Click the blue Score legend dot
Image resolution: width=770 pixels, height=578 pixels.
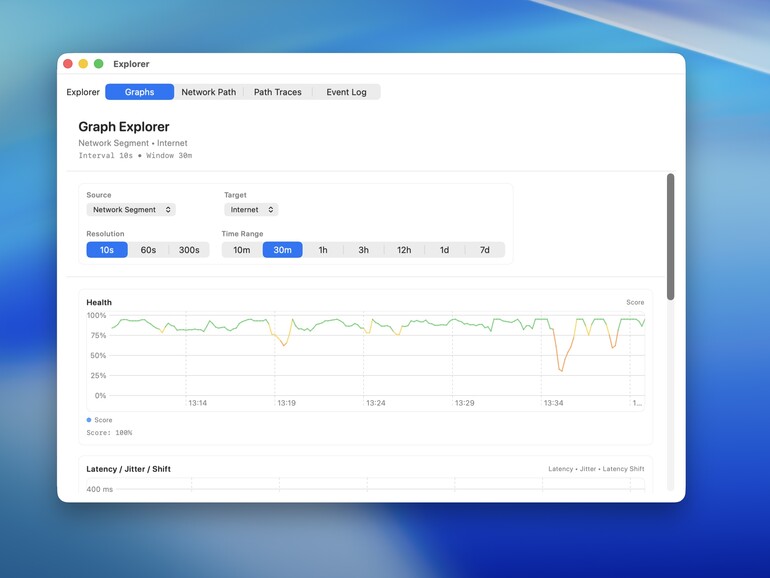[x=89, y=420]
